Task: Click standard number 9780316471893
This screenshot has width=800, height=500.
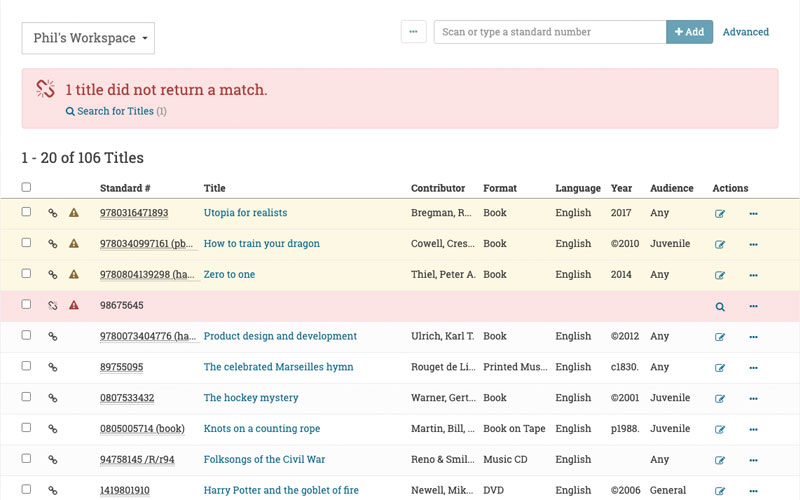Action: (134, 213)
